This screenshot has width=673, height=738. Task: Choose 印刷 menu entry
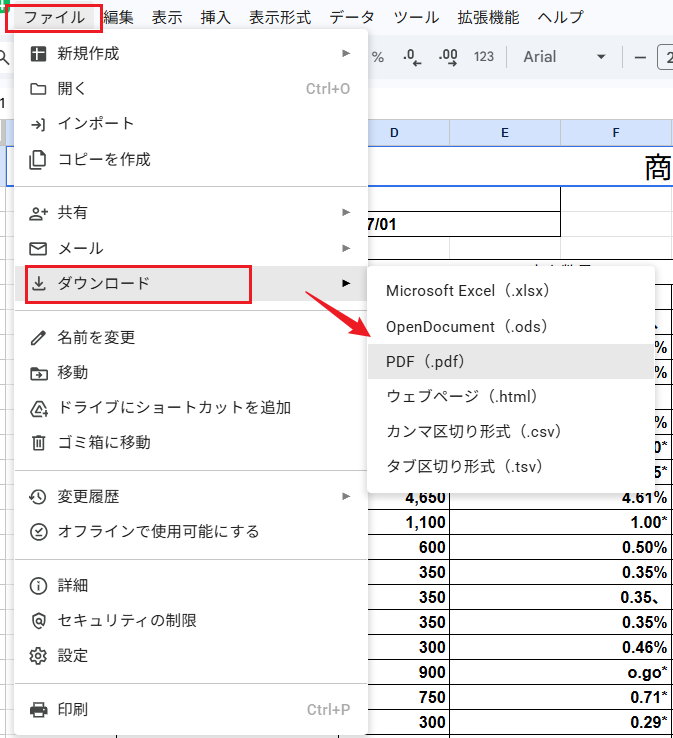click(191, 710)
